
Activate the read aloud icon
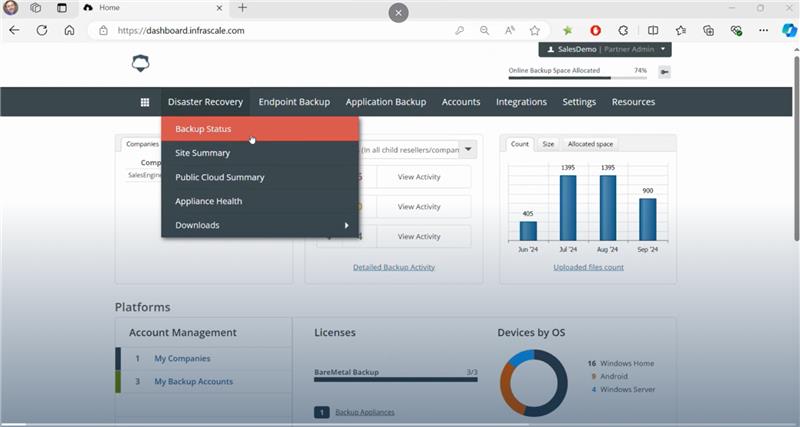(x=510, y=31)
